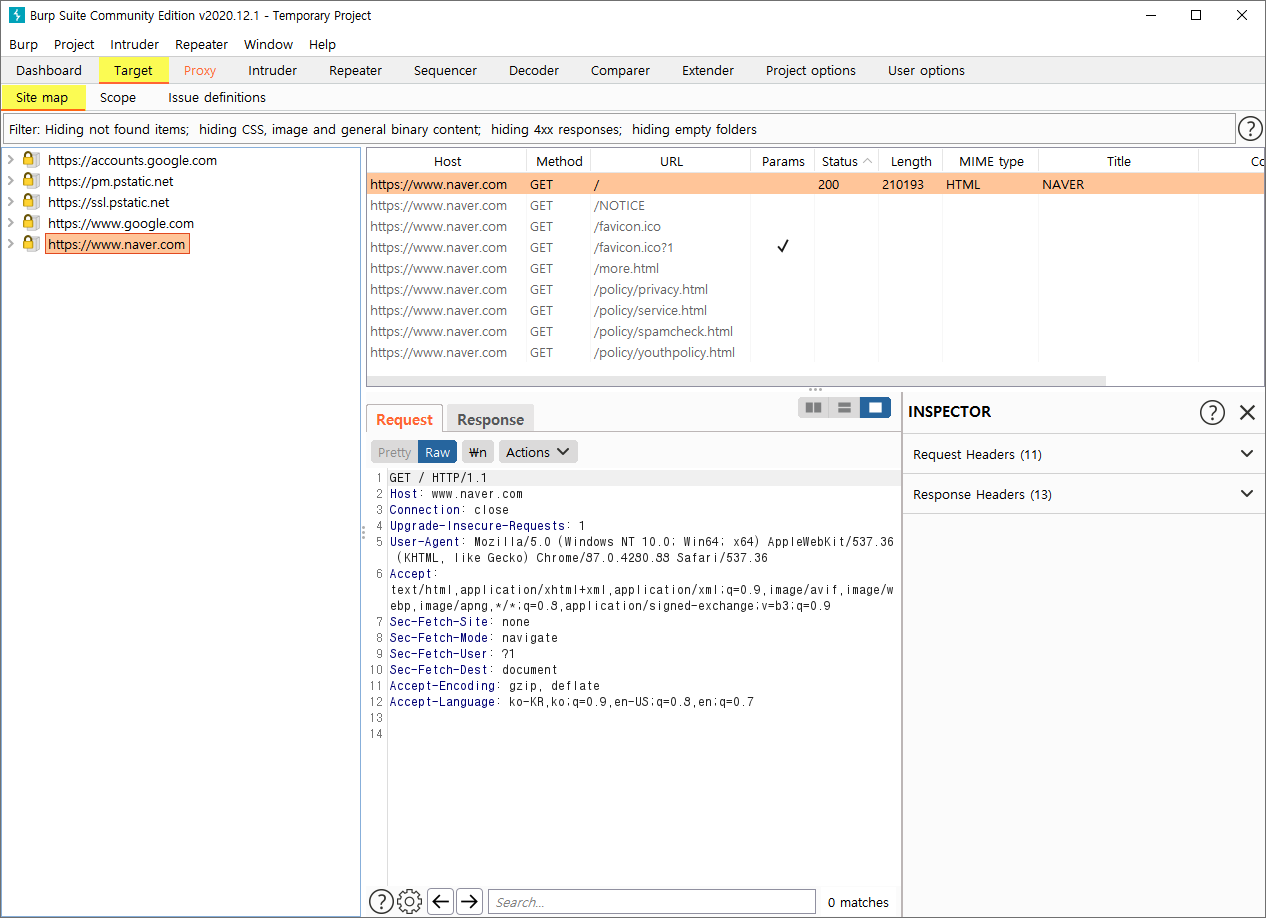Toggle Pretty view of the request
Viewport: 1266px width, 918px height.
(394, 452)
